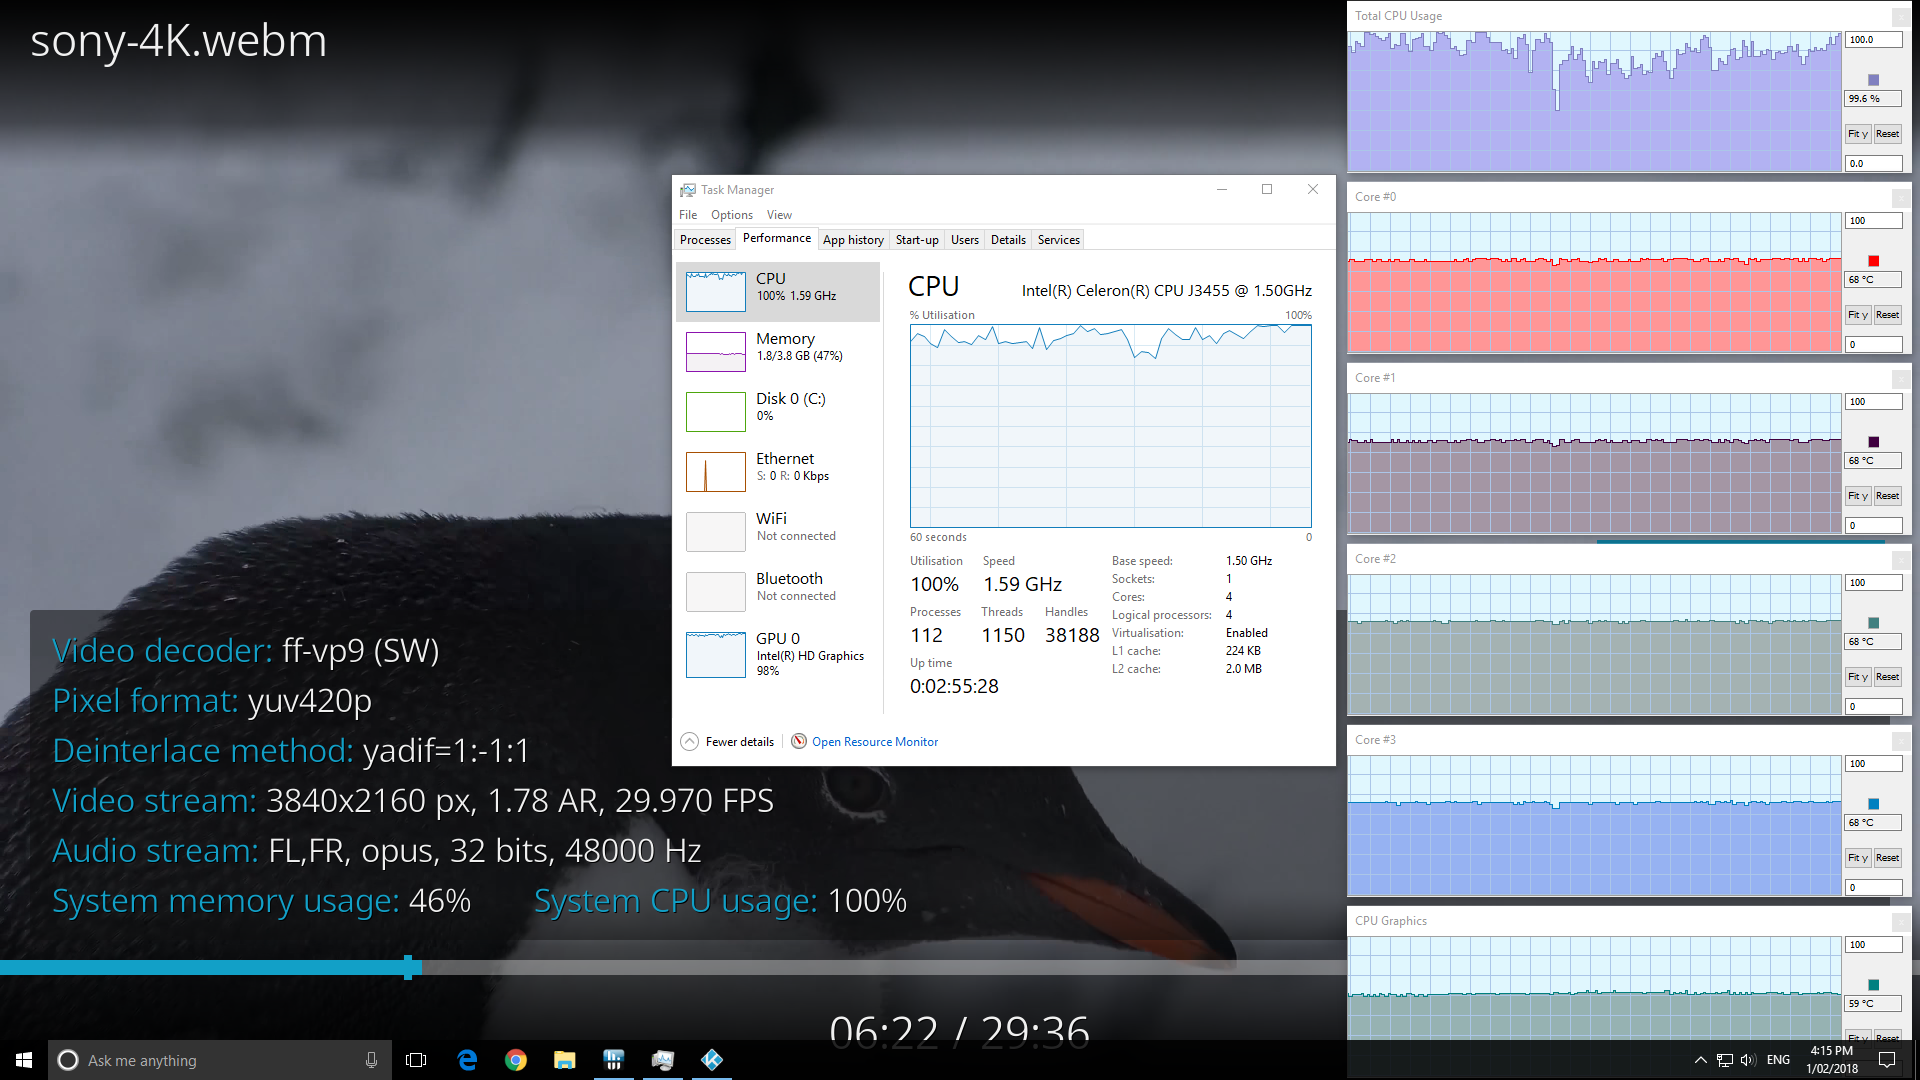Click the Cortana microphone icon
Screen dimensions: 1920x1080
click(371, 1060)
